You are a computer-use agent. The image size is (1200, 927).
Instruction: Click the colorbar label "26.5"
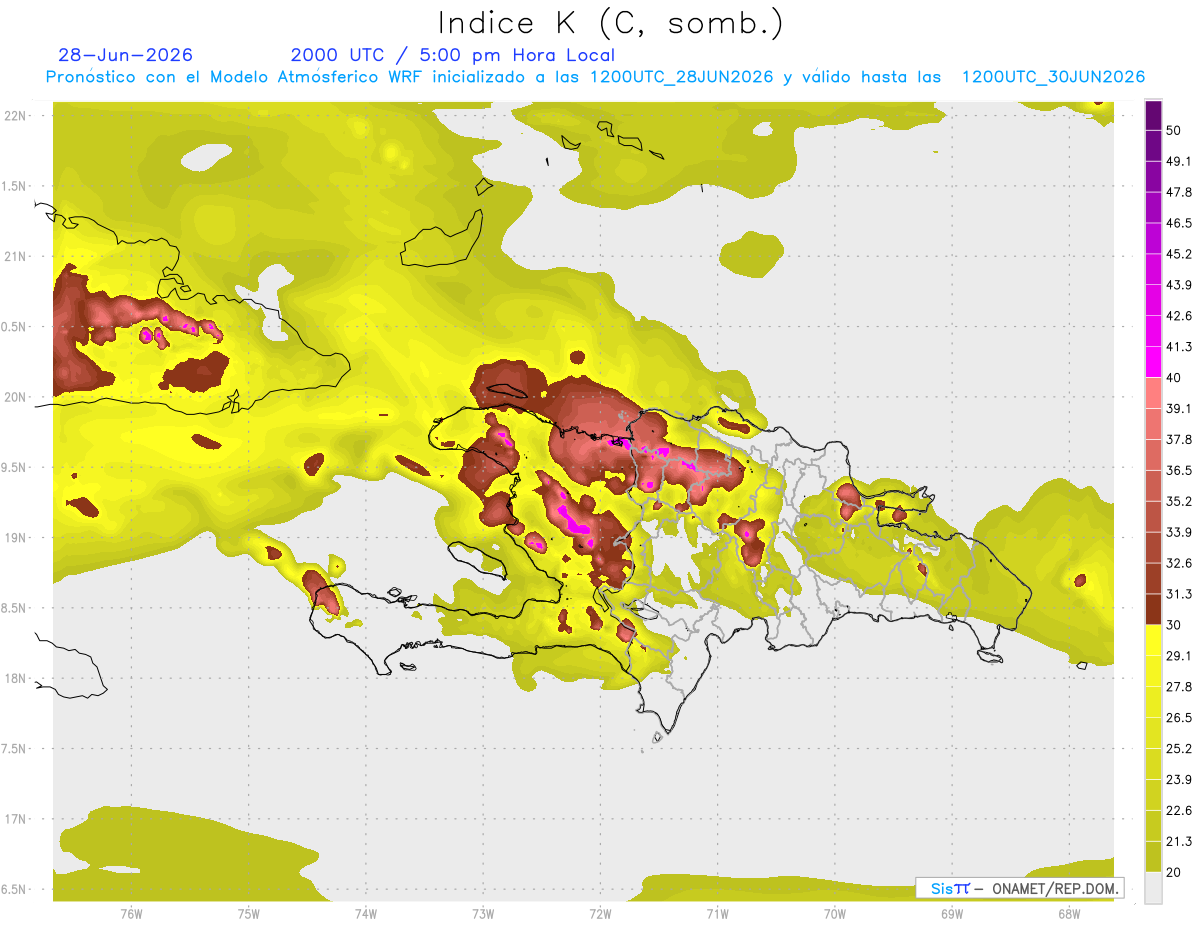tap(1179, 718)
